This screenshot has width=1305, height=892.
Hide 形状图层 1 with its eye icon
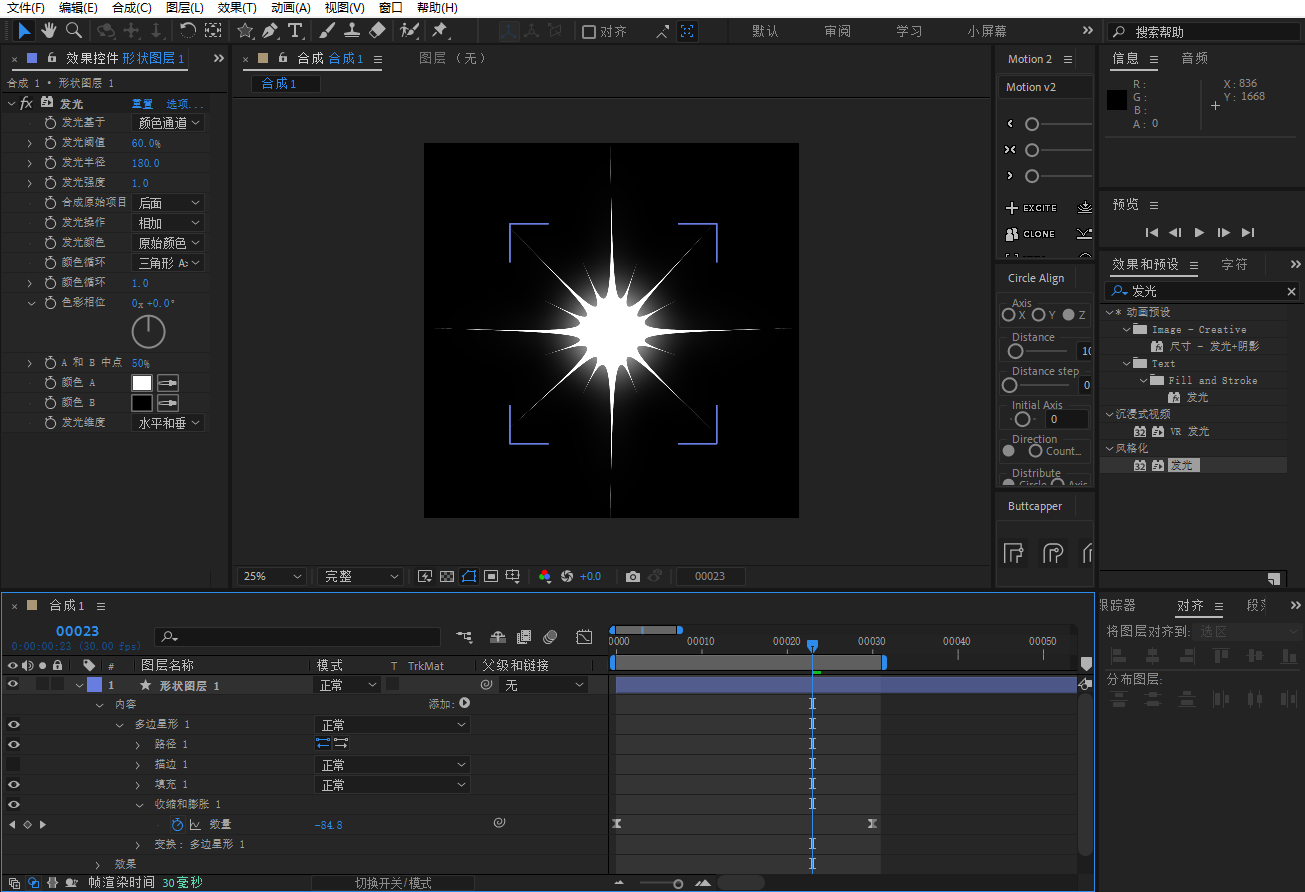(x=13, y=685)
